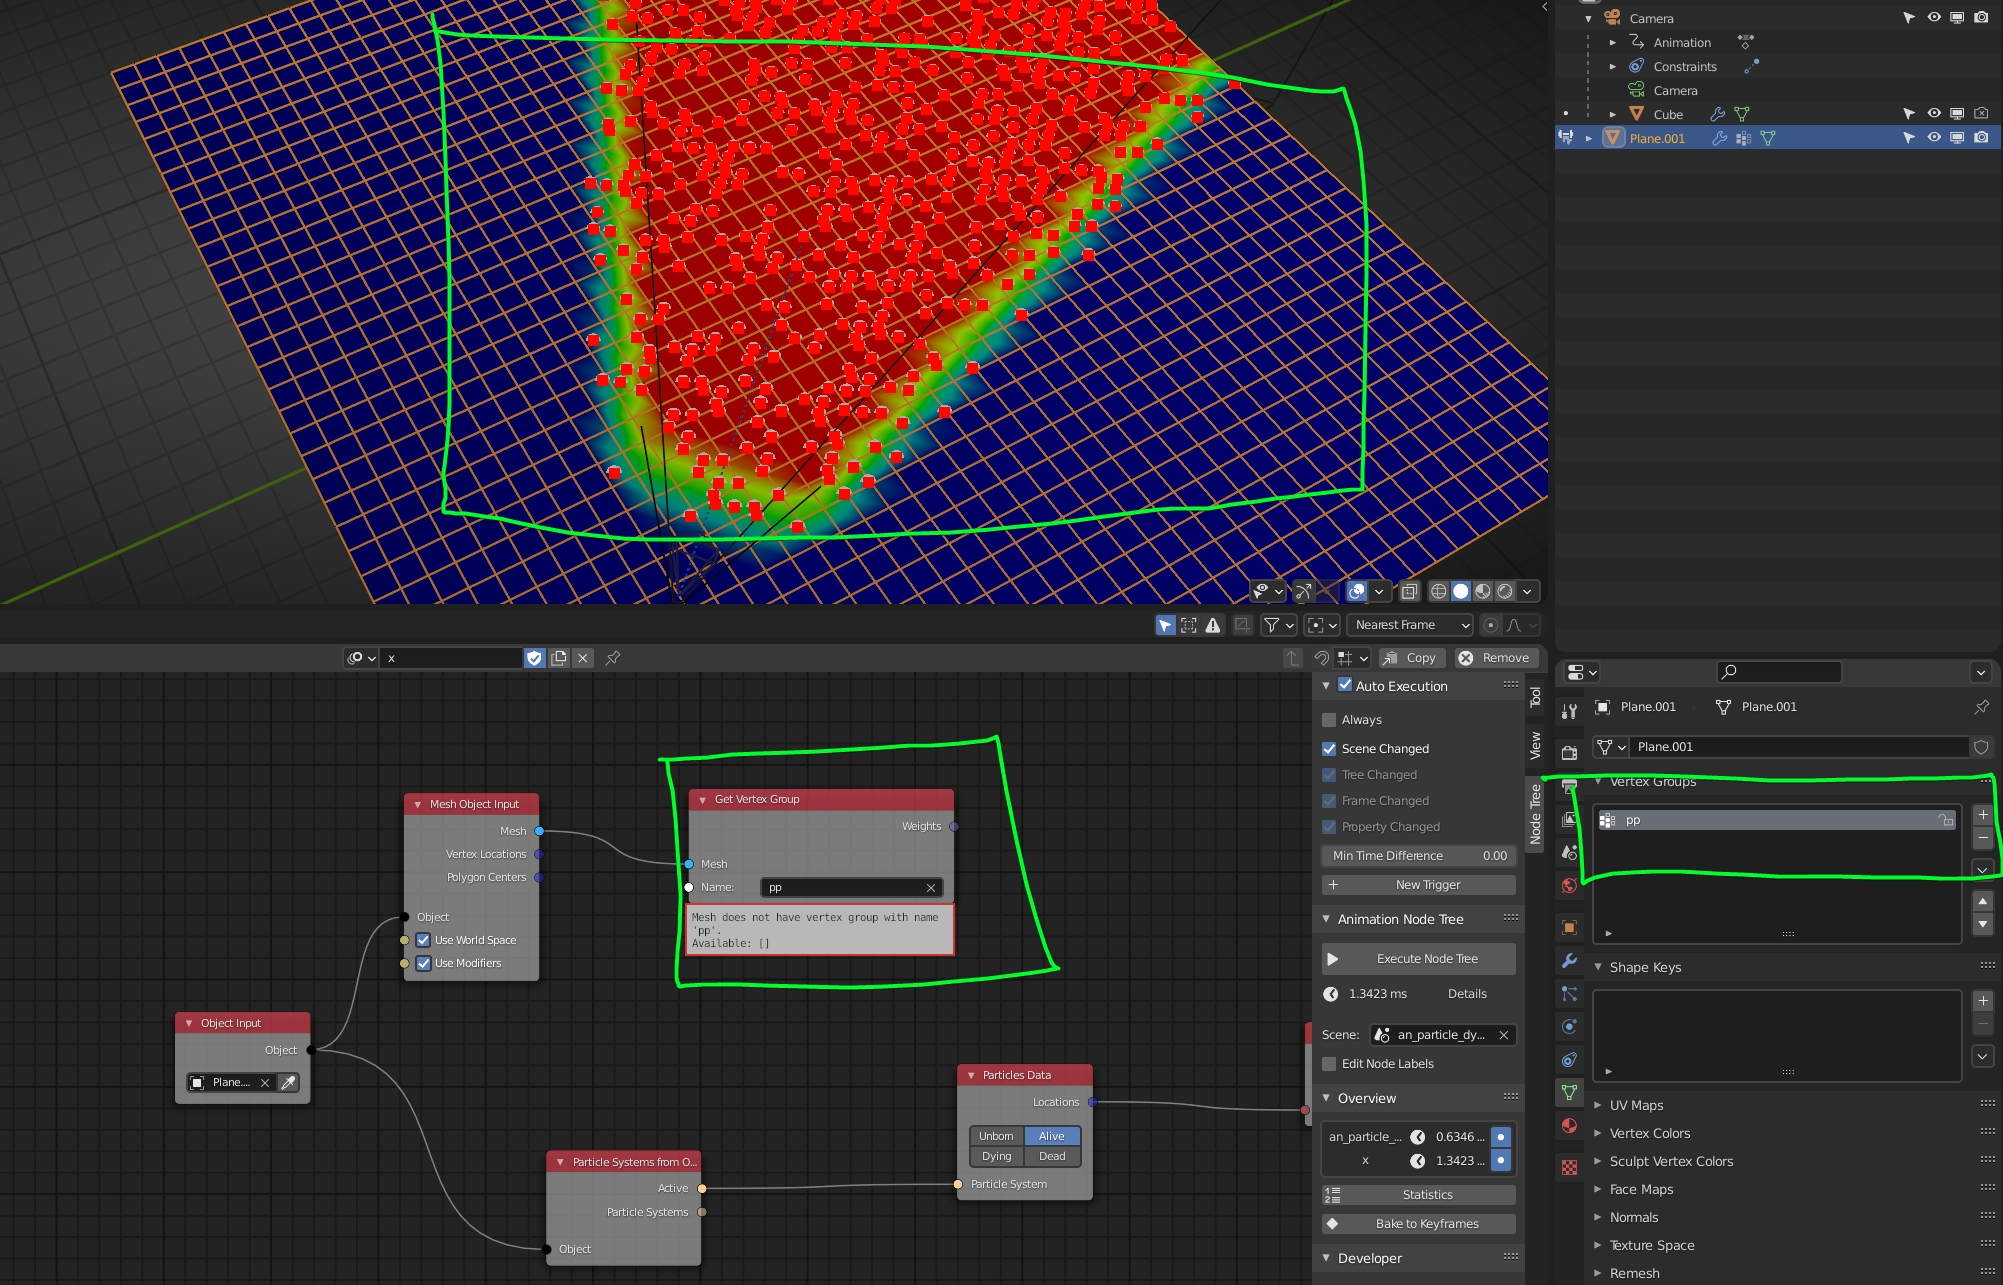
Task: Expand the Camera item in the outliner
Action: pos(1589,17)
